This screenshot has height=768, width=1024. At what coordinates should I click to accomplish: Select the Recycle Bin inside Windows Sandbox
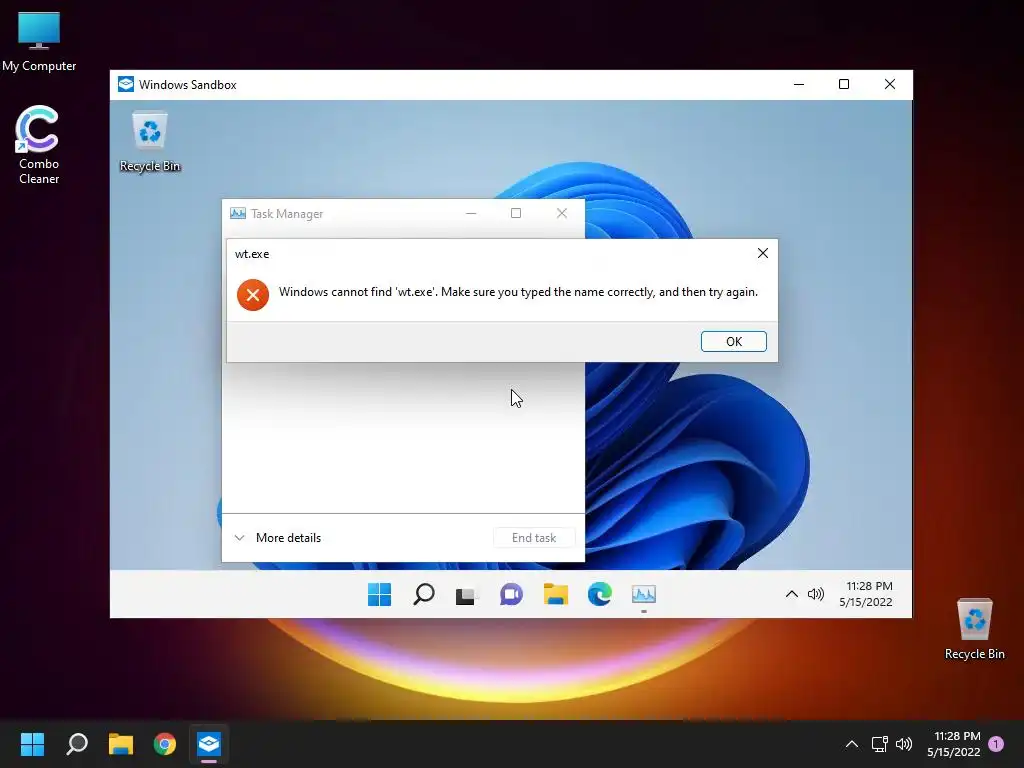pyautogui.click(x=150, y=142)
